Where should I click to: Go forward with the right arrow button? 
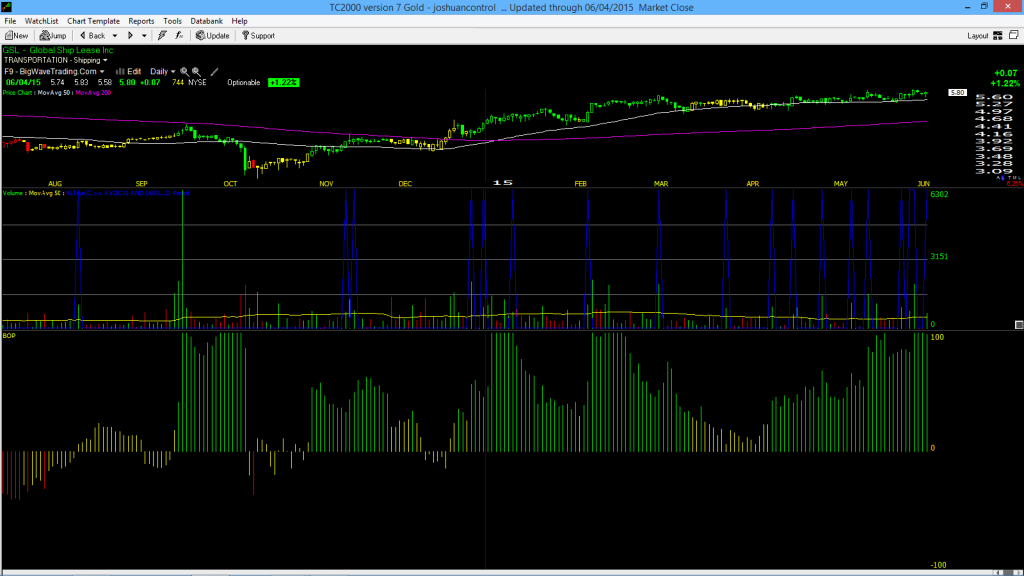click(130, 36)
